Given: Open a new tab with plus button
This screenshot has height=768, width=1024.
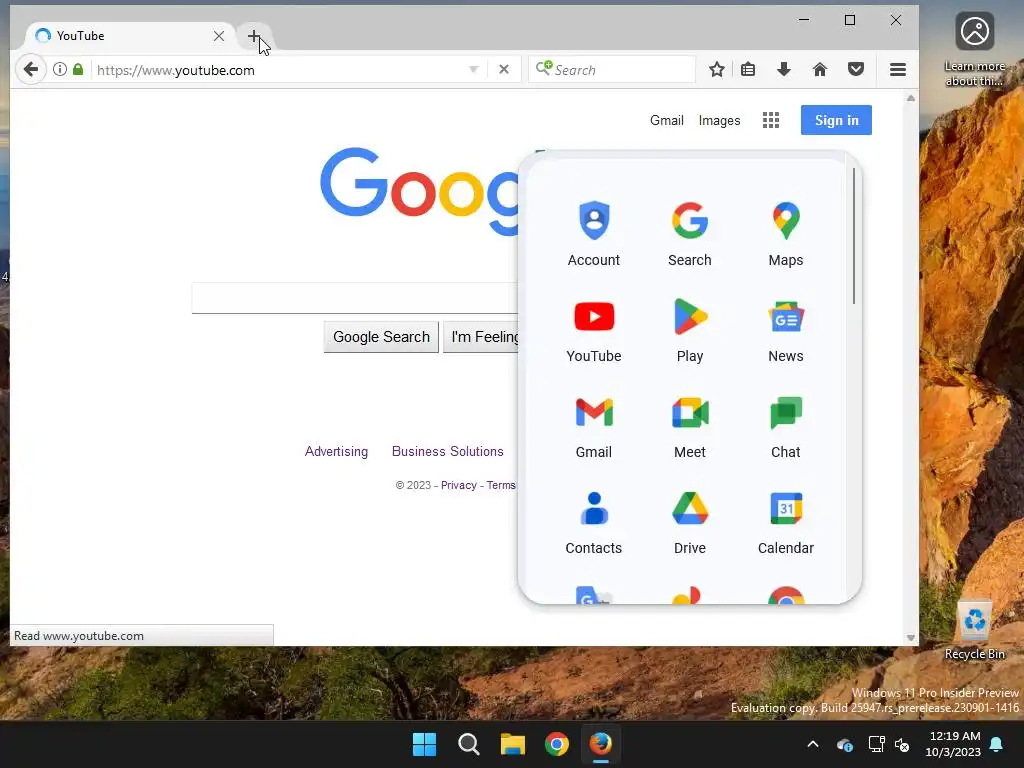Looking at the screenshot, I should click(254, 36).
